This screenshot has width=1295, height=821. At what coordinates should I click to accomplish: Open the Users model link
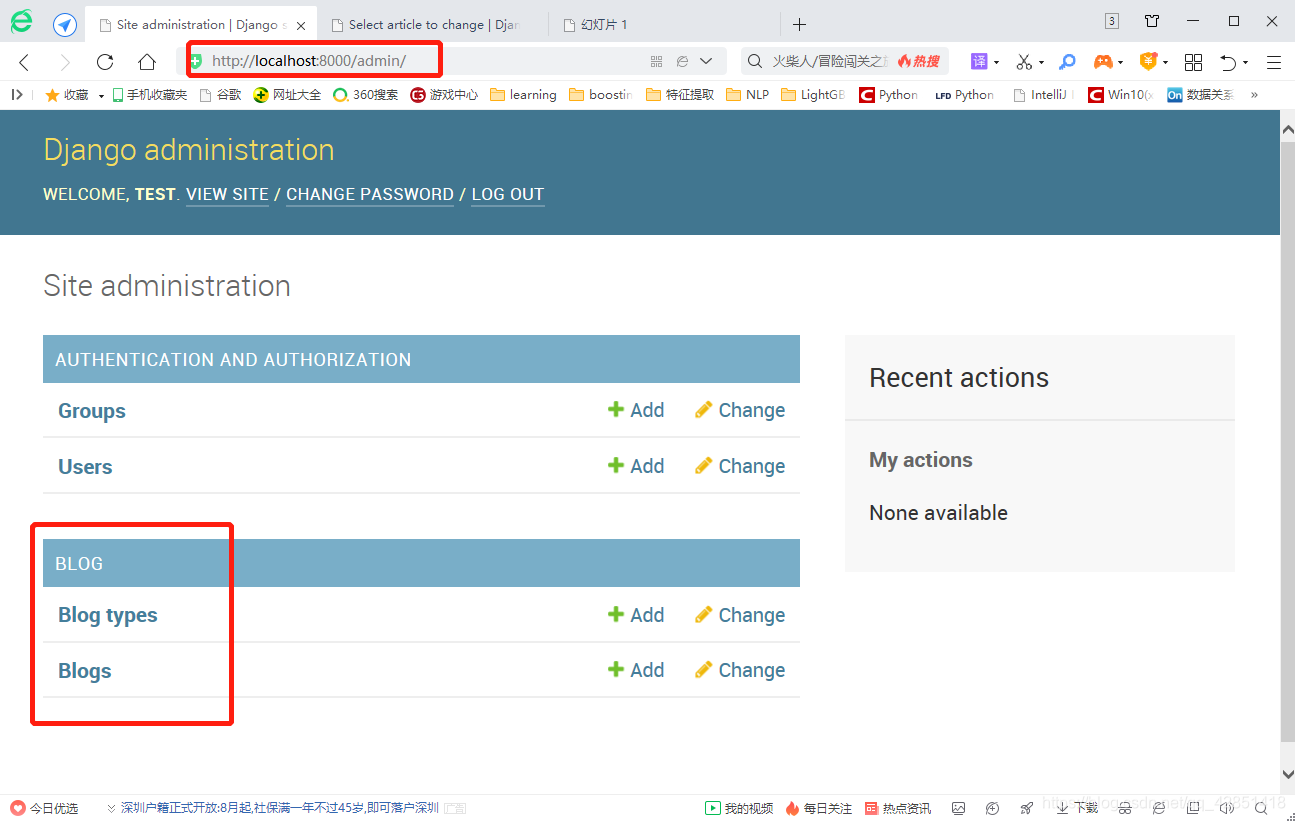coord(85,467)
